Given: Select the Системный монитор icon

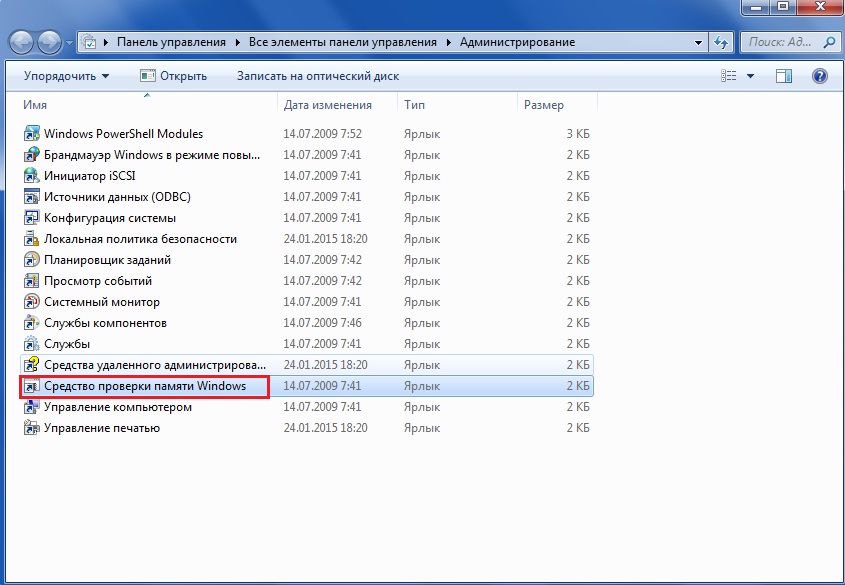Looking at the screenshot, I should [31, 302].
